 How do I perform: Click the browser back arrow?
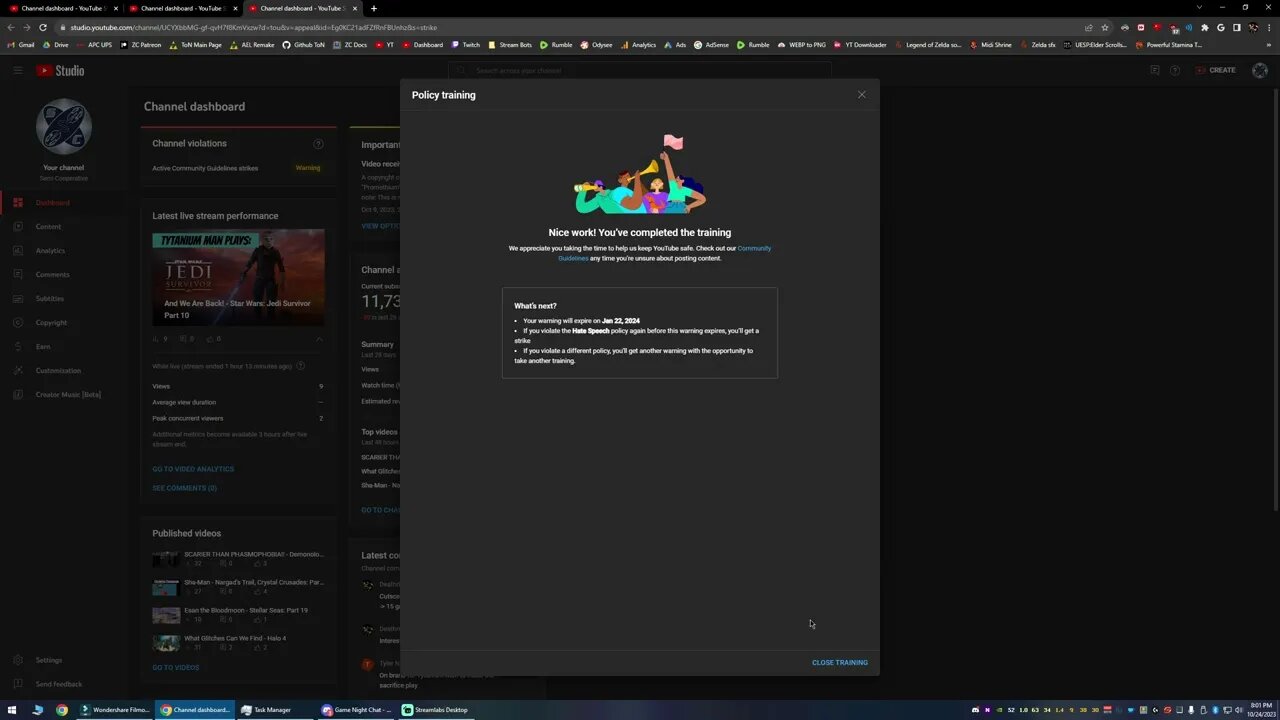coord(11,27)
